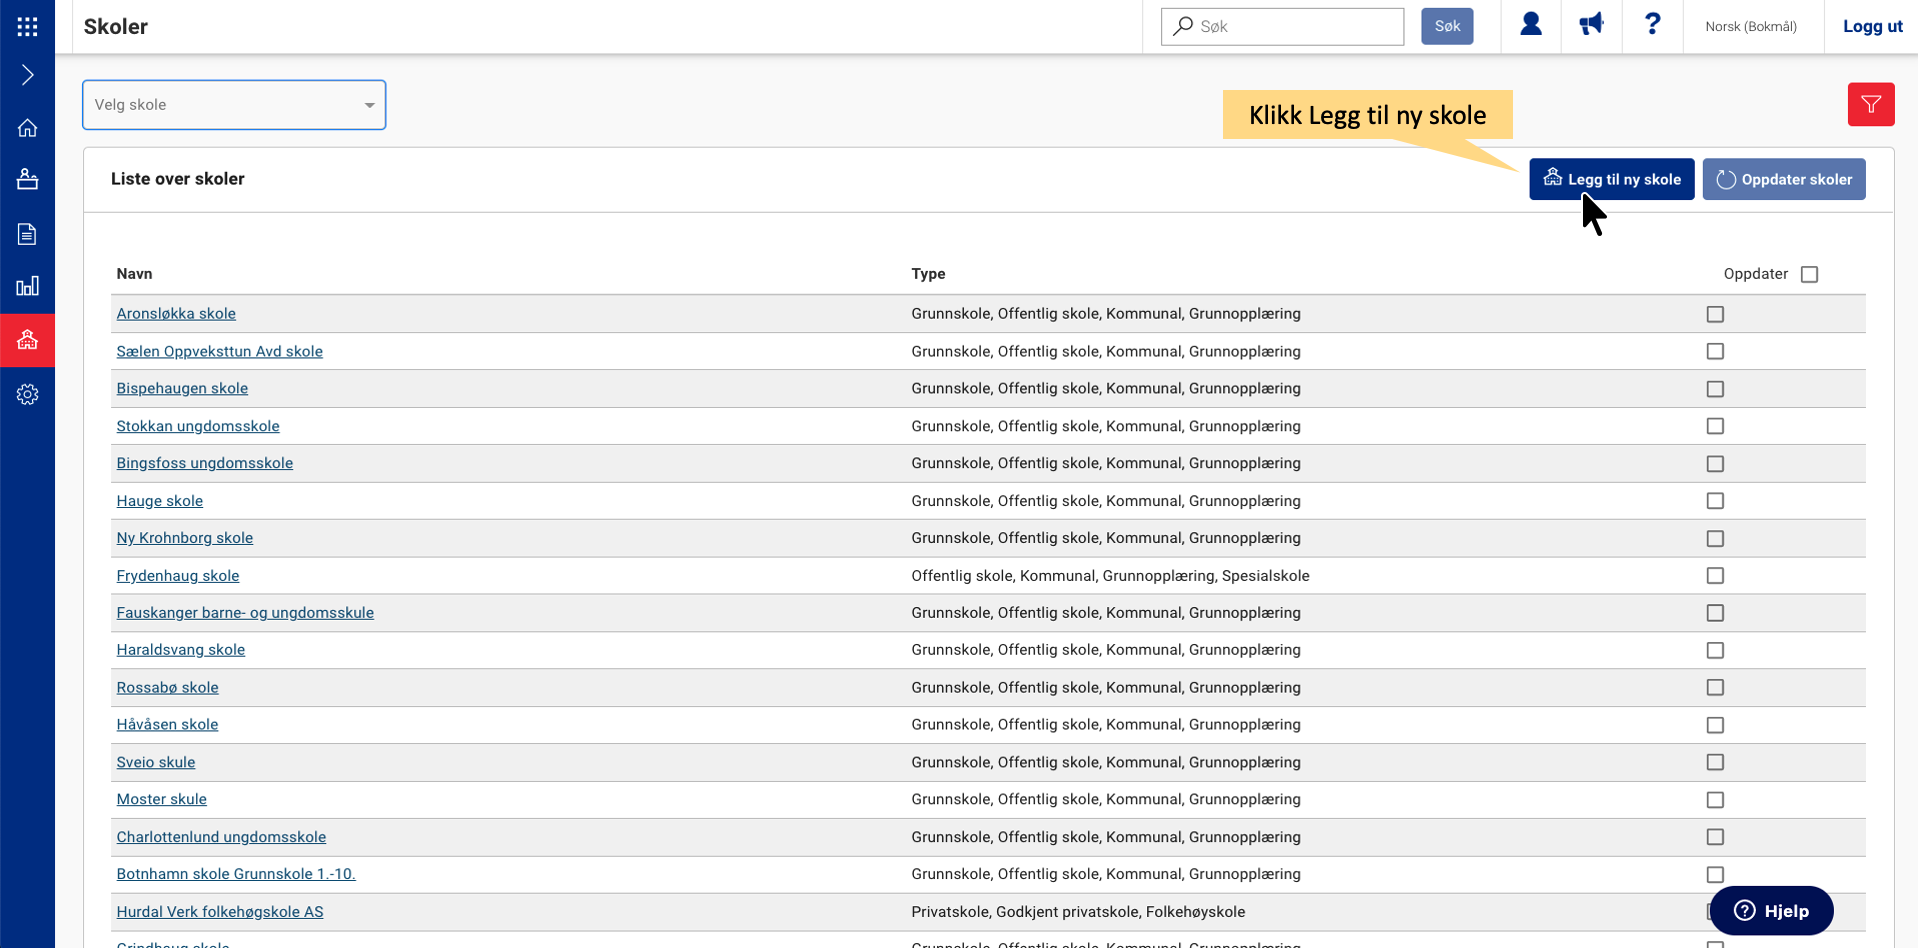Open the settings gear in sidebar
Screen dimensions: 1918x948
tap(27, 395)
